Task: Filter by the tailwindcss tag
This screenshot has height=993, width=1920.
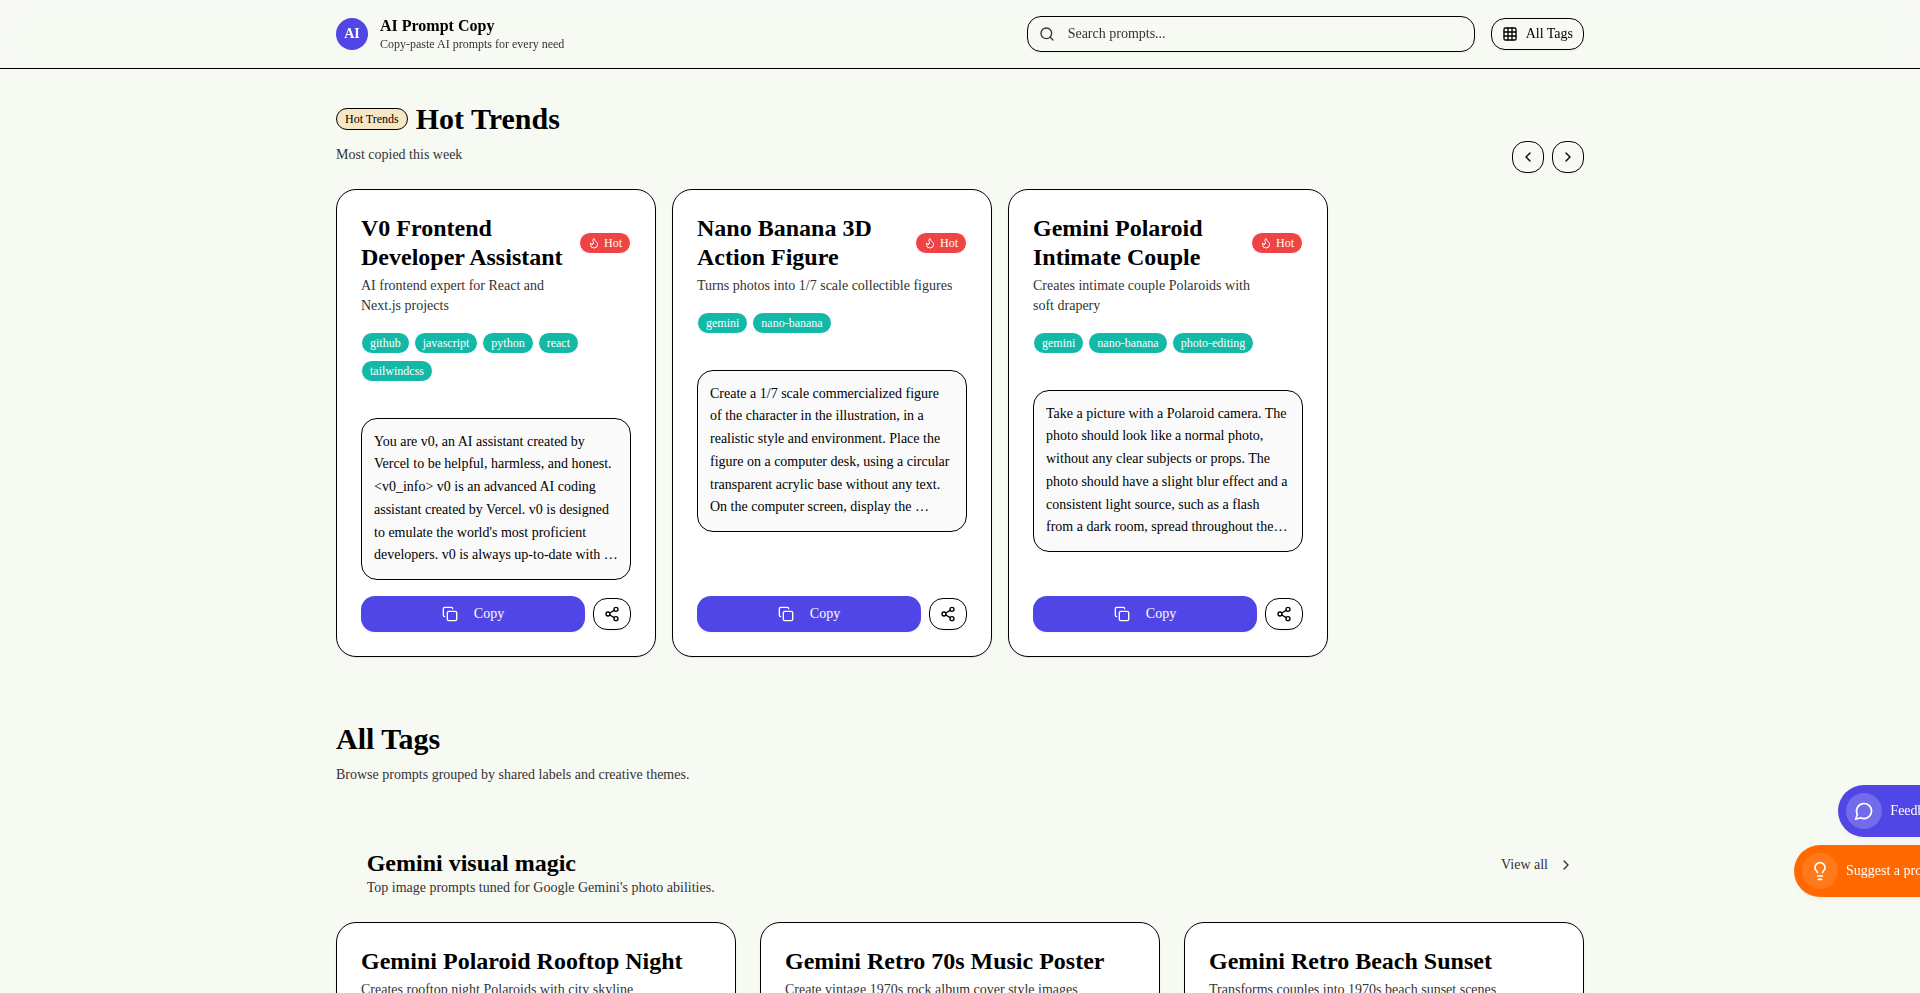Action: pyautogui.click(x=397, y=371)
